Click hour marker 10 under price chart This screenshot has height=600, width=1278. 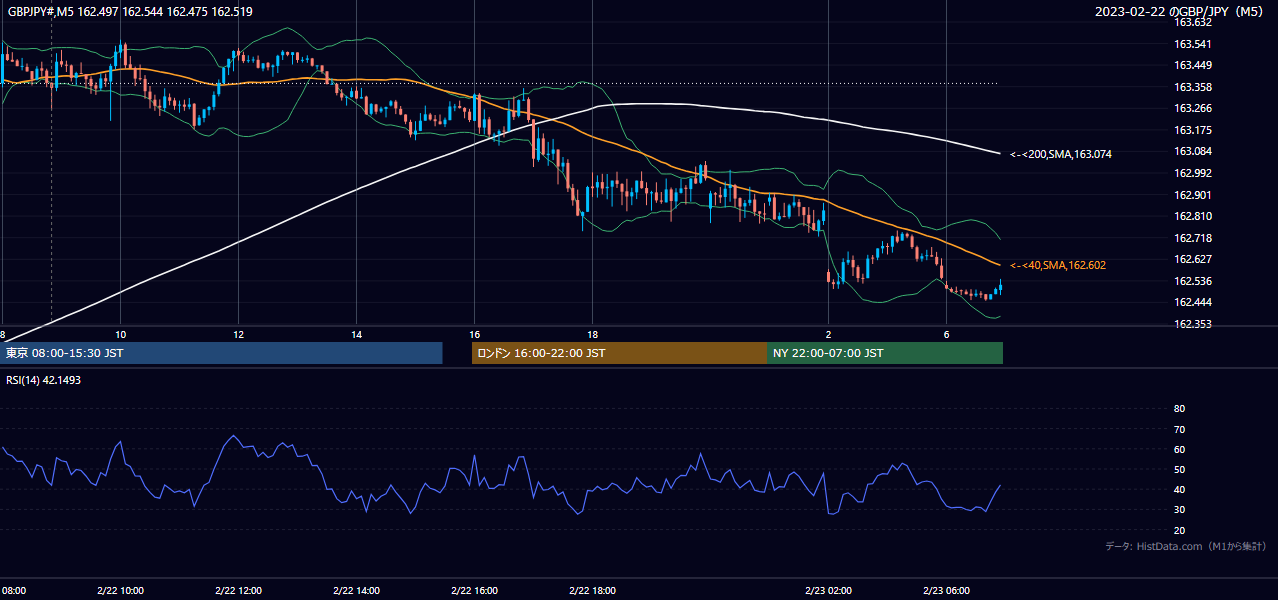tap(120, 334)
